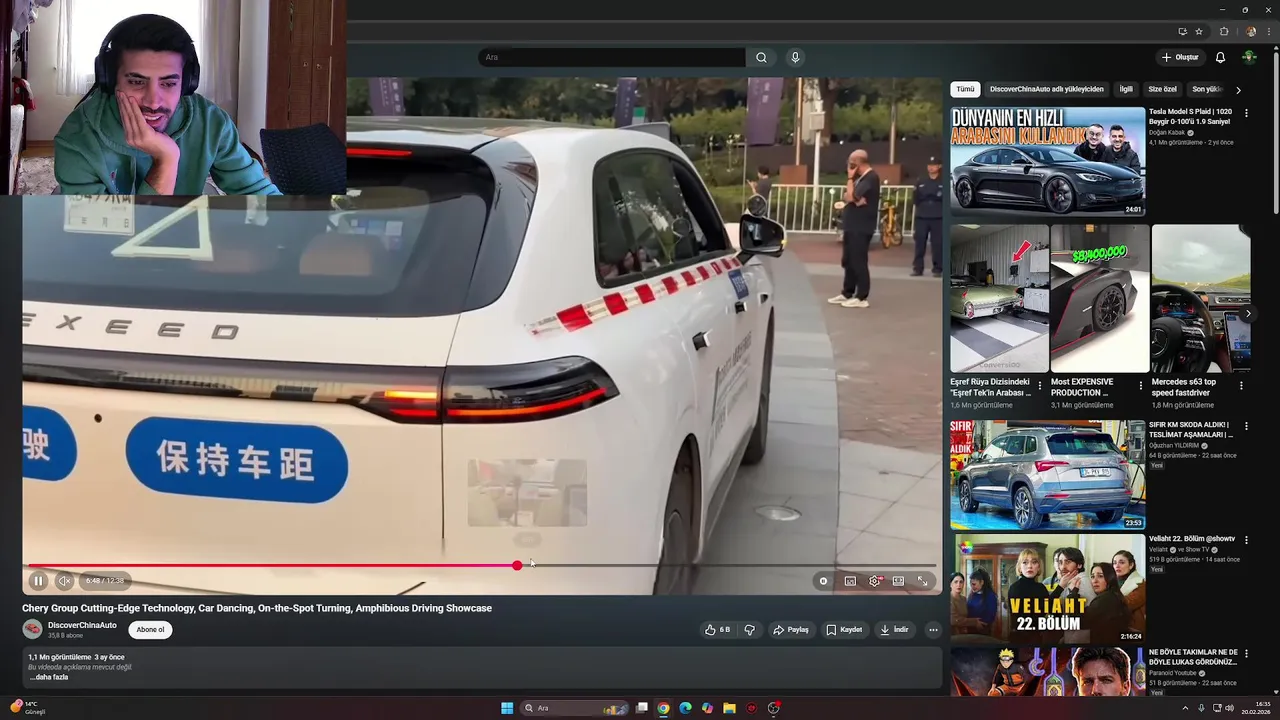Like the video with thumbs-up button
This screenshot has width=1280, height=720.
point(717,630)
